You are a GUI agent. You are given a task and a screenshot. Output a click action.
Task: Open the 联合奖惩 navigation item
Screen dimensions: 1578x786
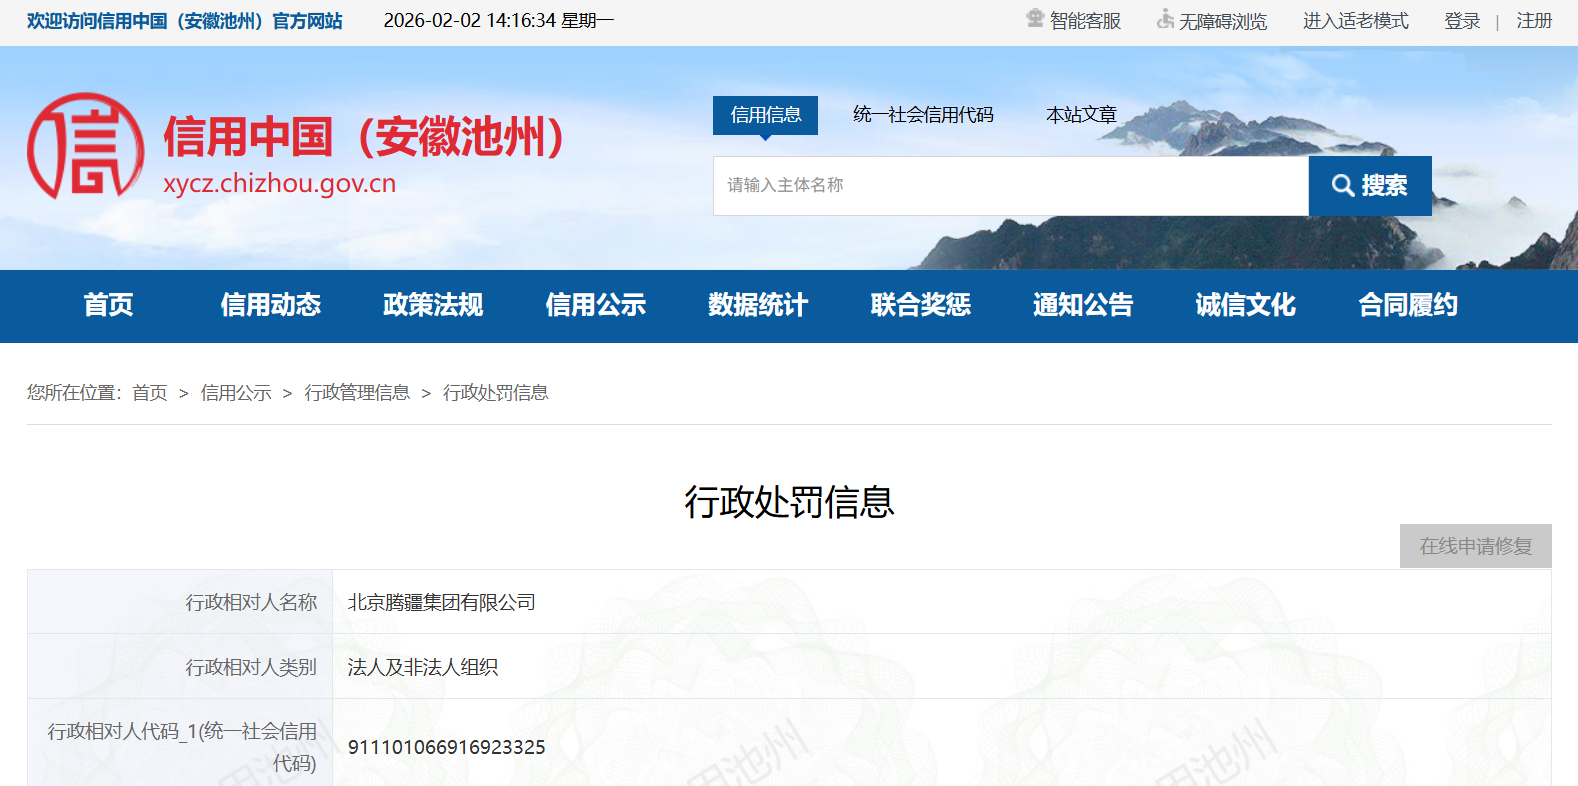[921, 305]
